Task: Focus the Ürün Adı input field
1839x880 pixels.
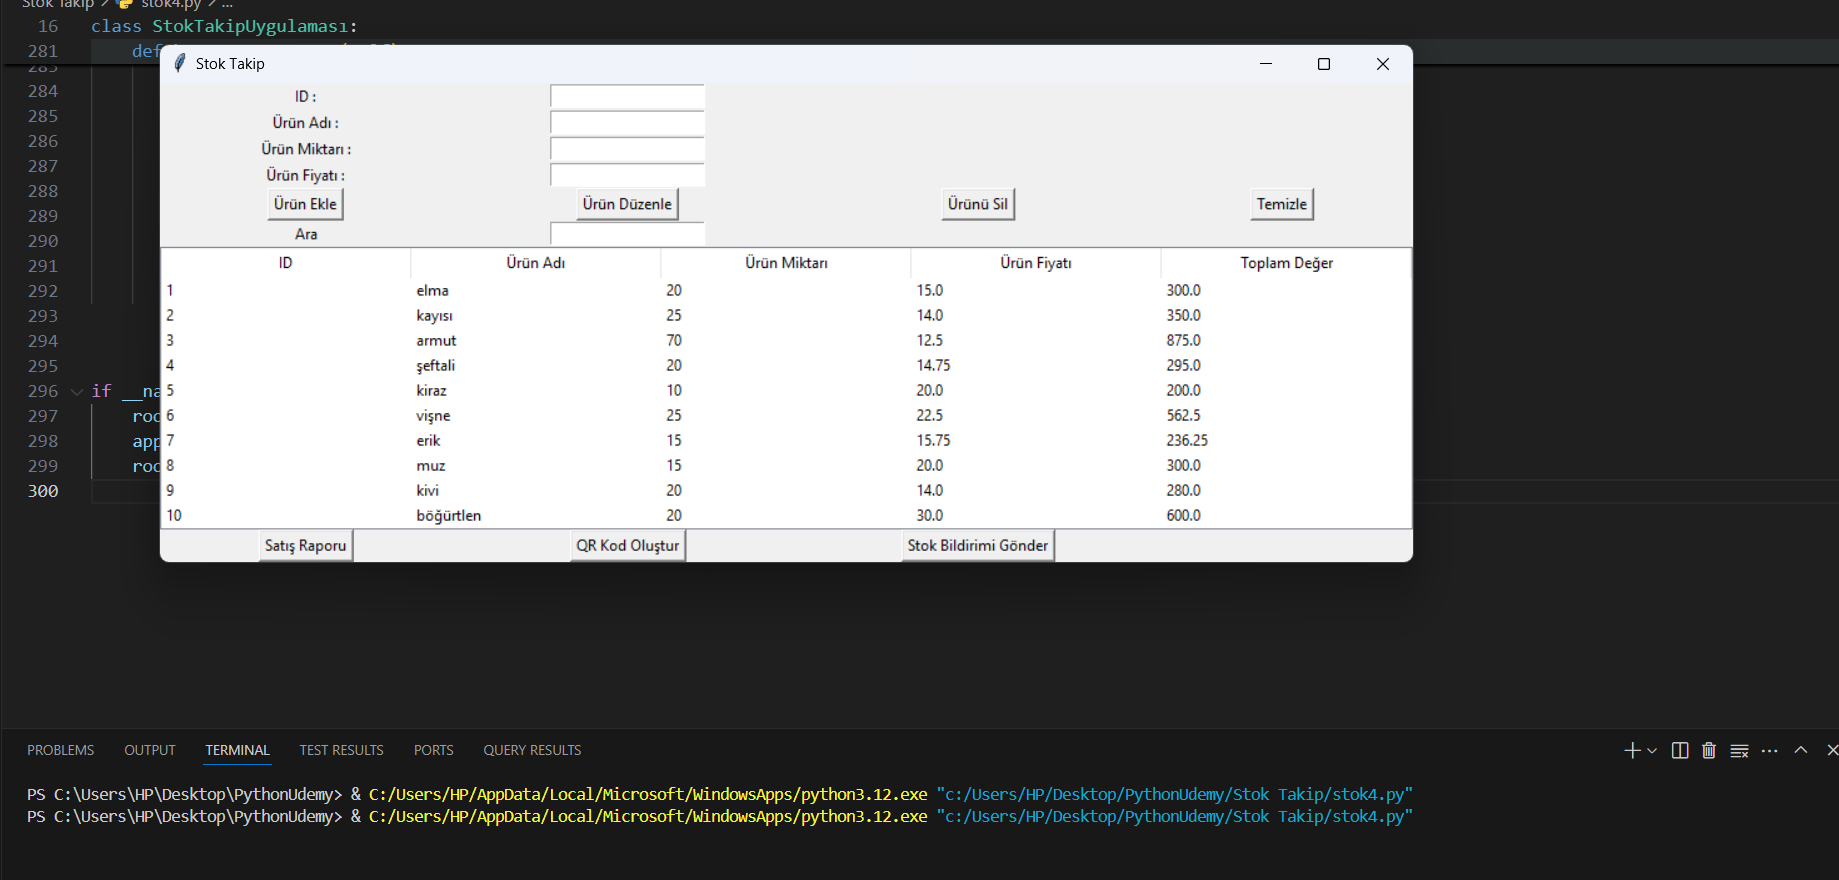Action: (627, 123)
